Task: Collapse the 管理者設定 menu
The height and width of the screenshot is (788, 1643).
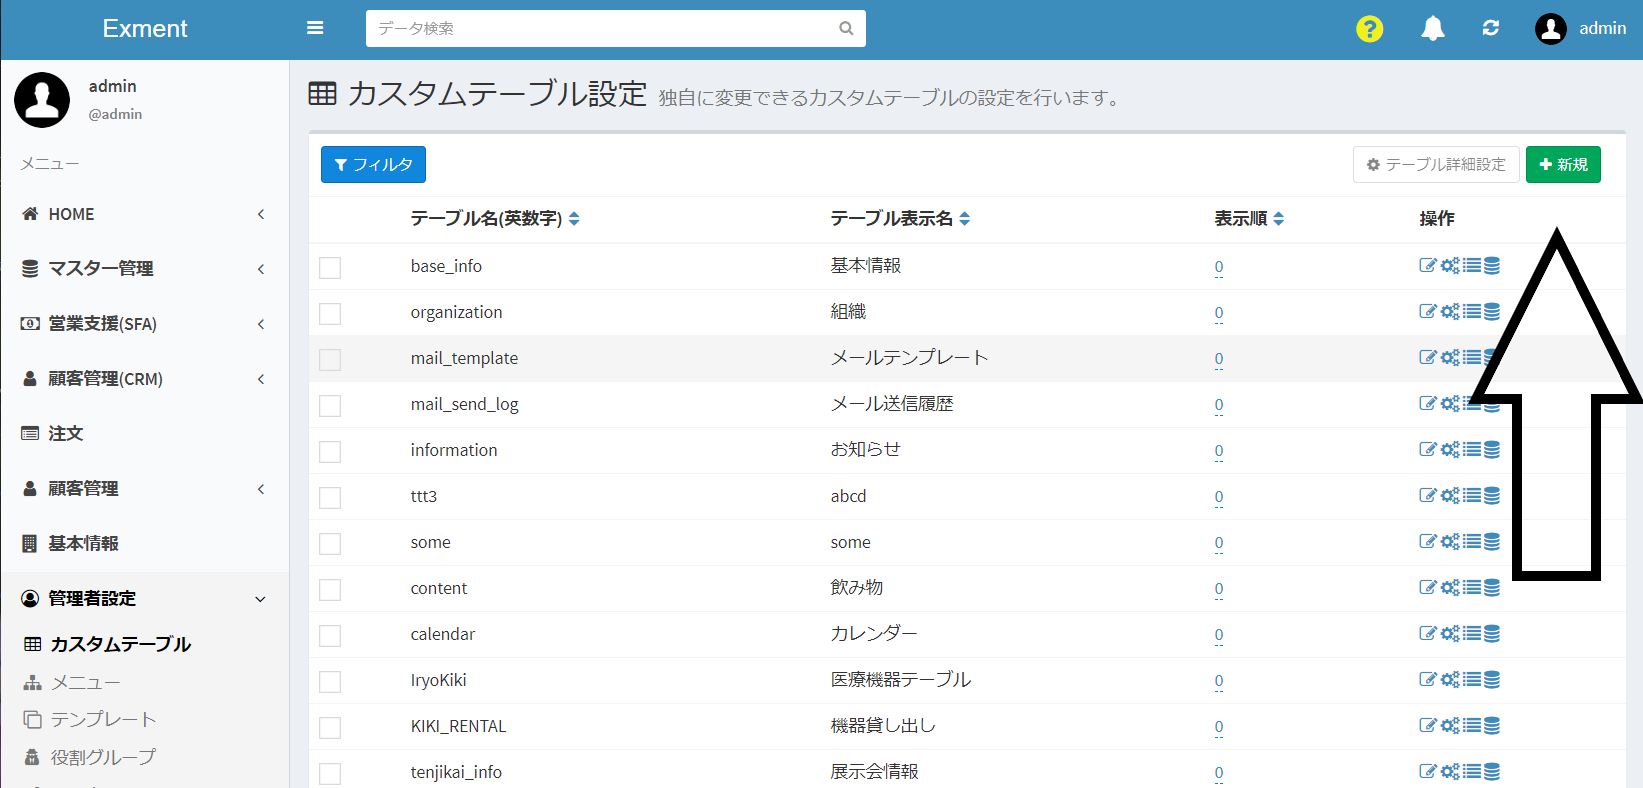Action: [x=145, y=599]
